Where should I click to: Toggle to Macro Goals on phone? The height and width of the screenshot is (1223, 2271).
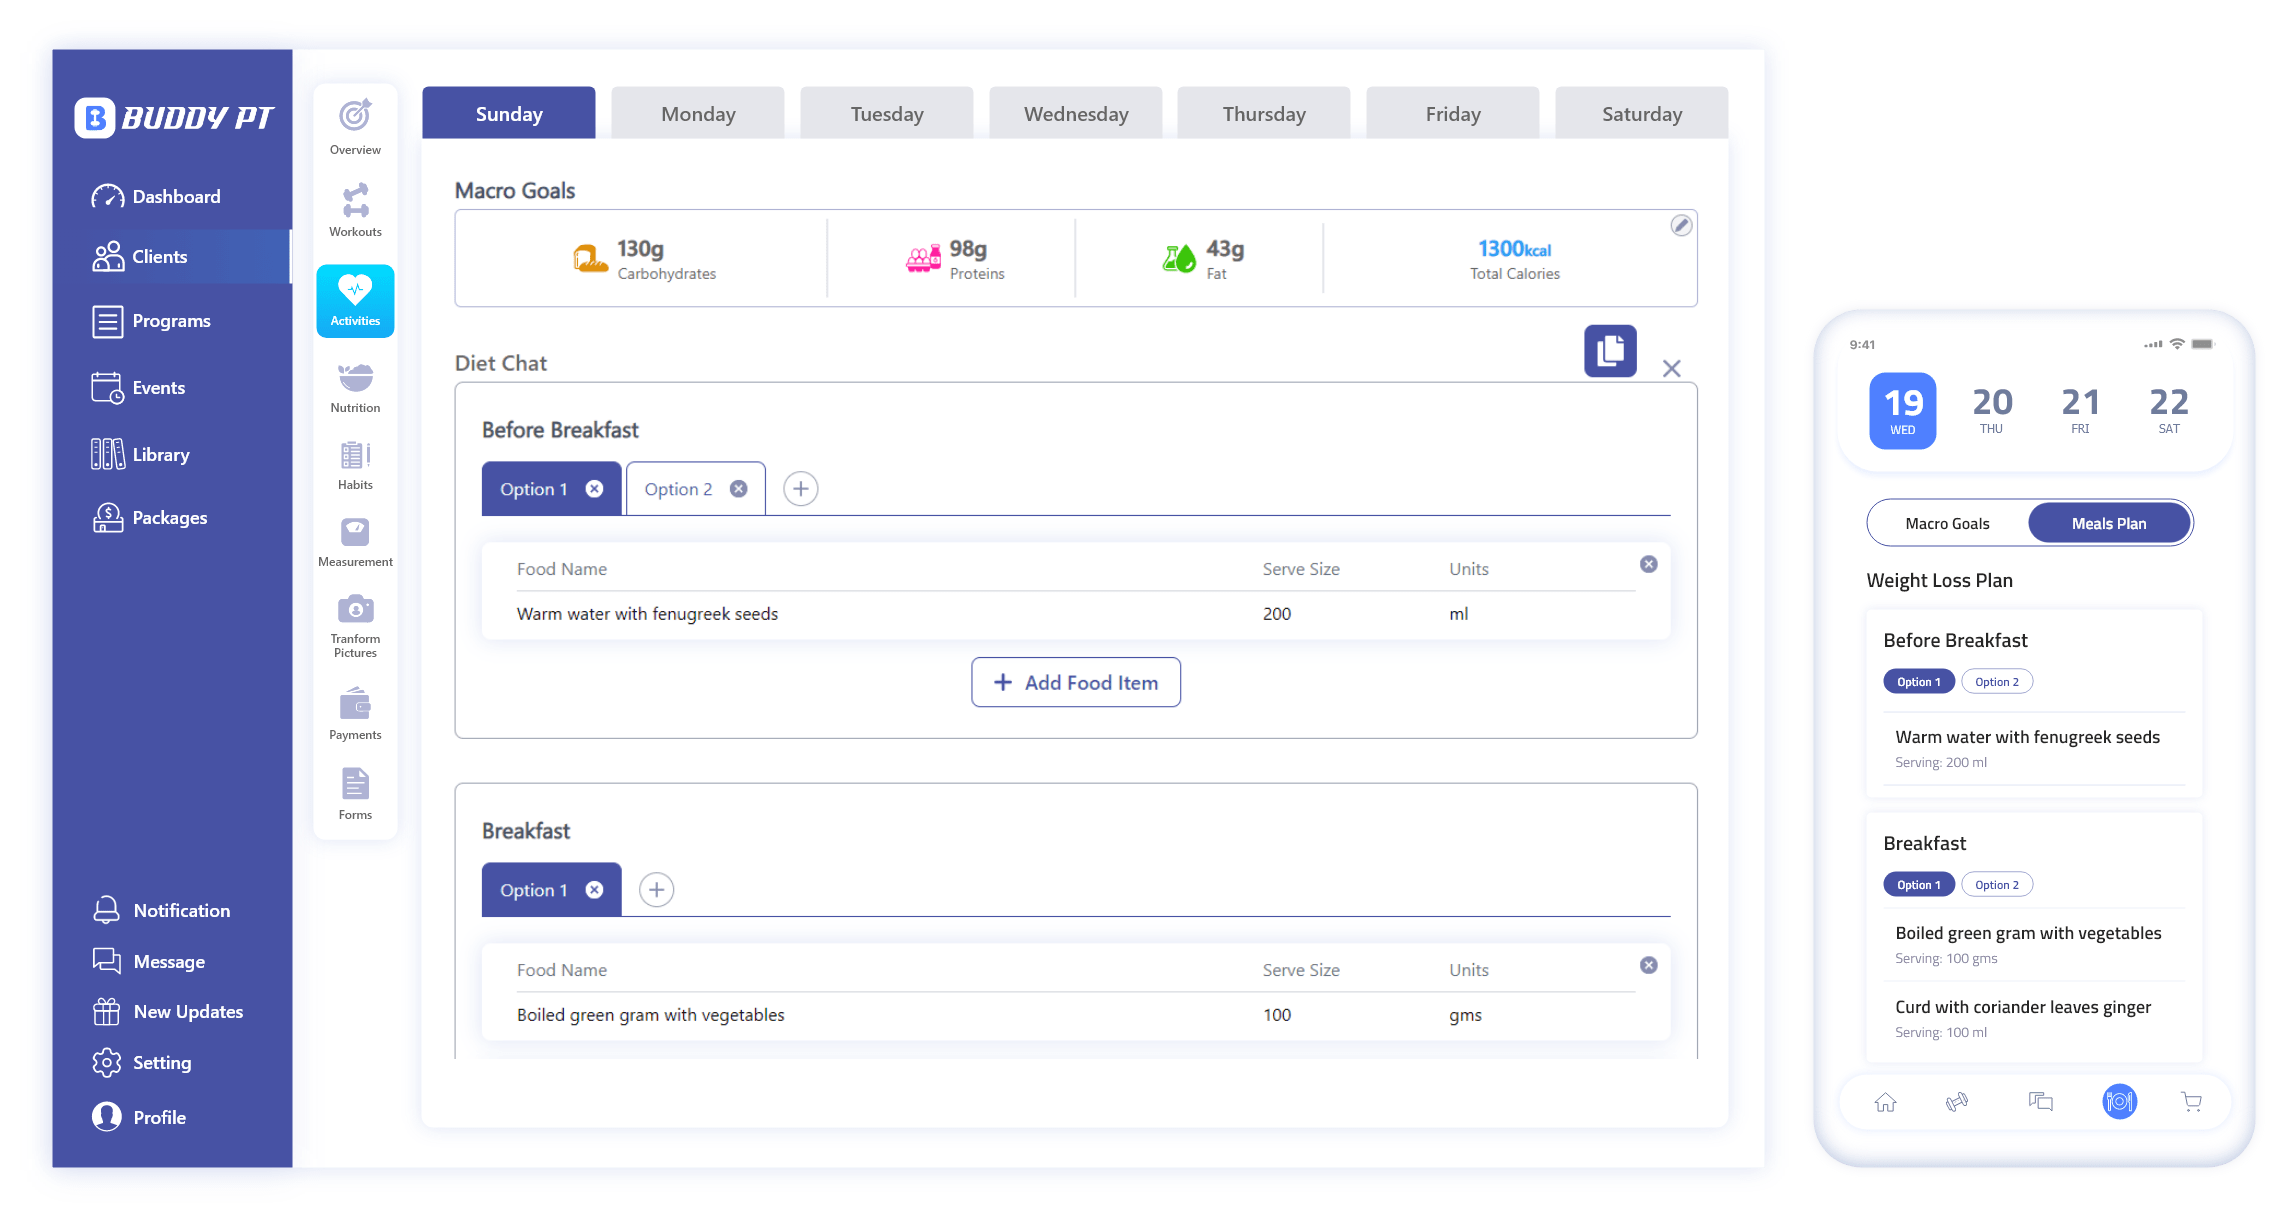point(1947,524)
